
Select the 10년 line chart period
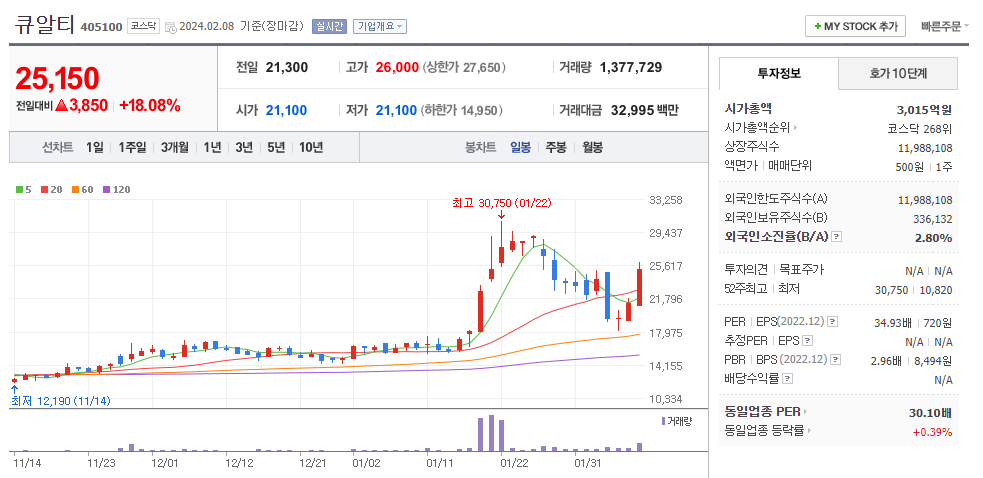(311, 147)
